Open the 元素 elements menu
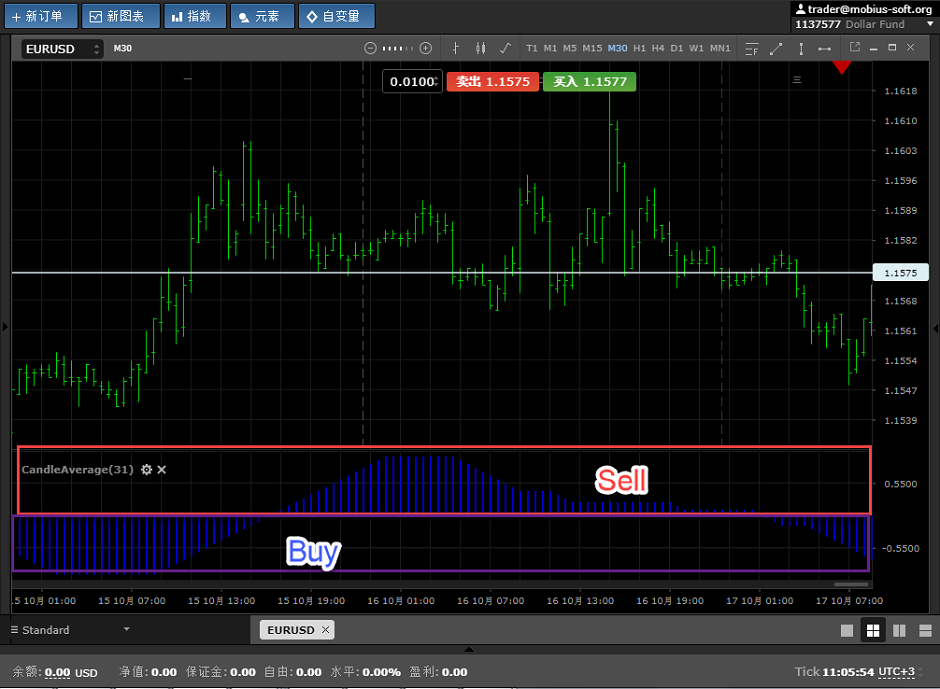The height and width of the screenshot is (689, 940). pos(262,16)
